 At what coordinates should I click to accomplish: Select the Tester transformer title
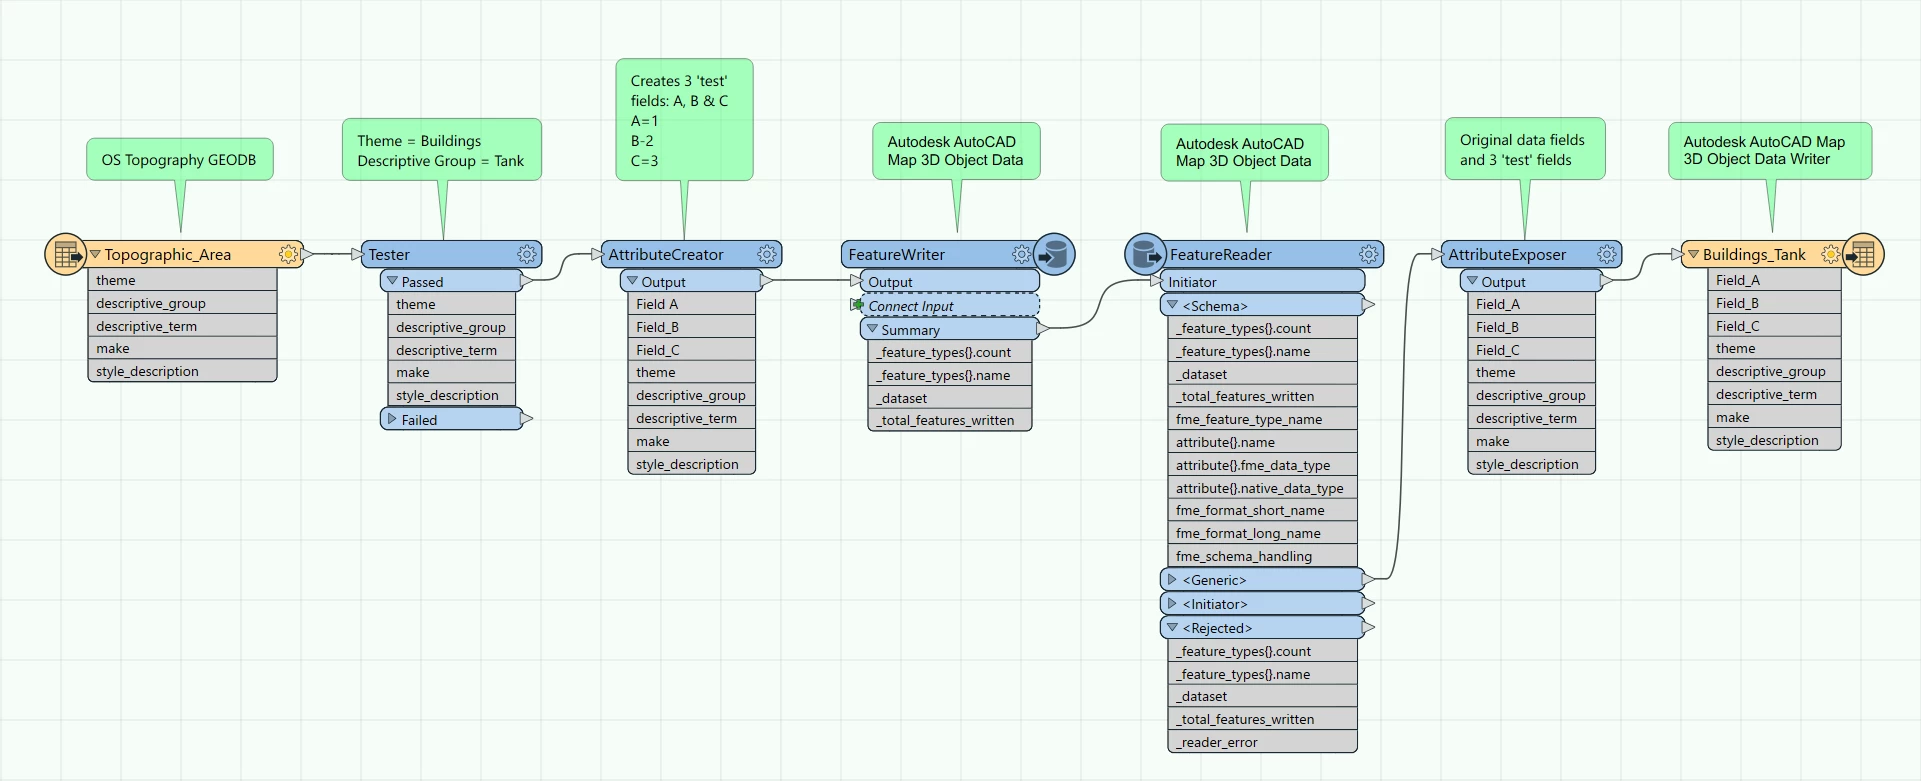(x=389, y=255)
